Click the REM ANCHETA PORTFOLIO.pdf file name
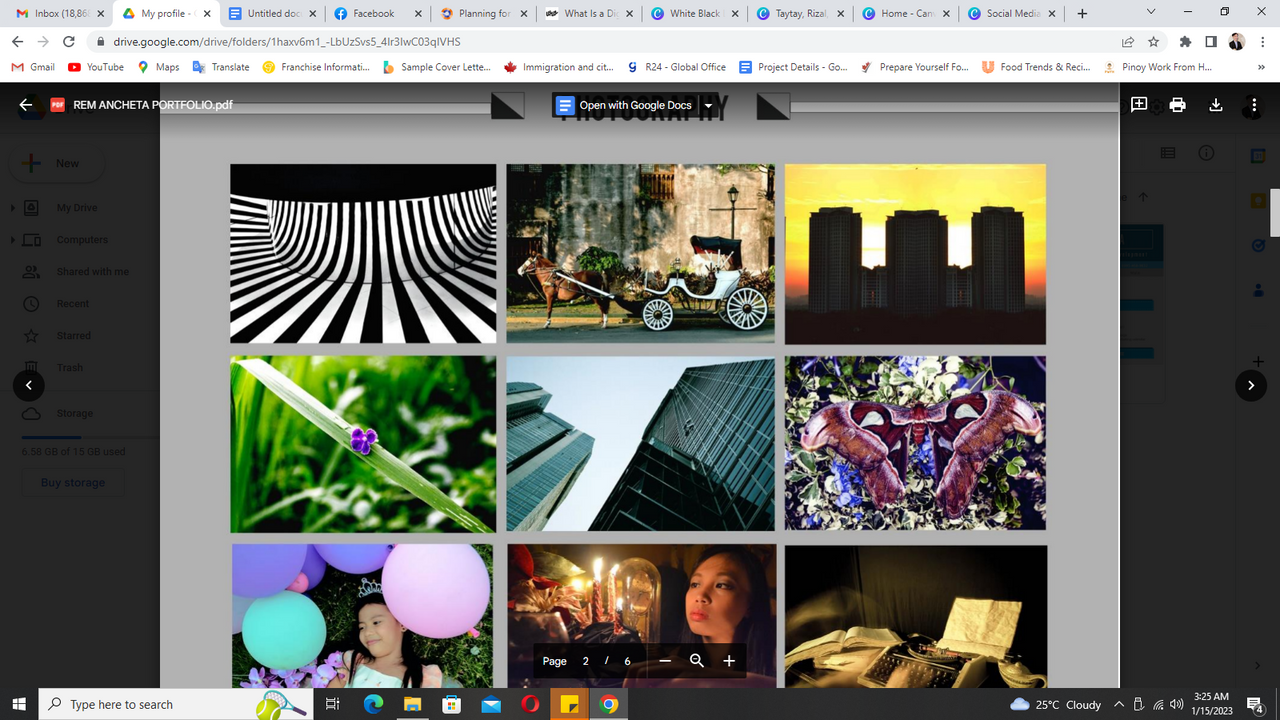 (x=153, y=105)
